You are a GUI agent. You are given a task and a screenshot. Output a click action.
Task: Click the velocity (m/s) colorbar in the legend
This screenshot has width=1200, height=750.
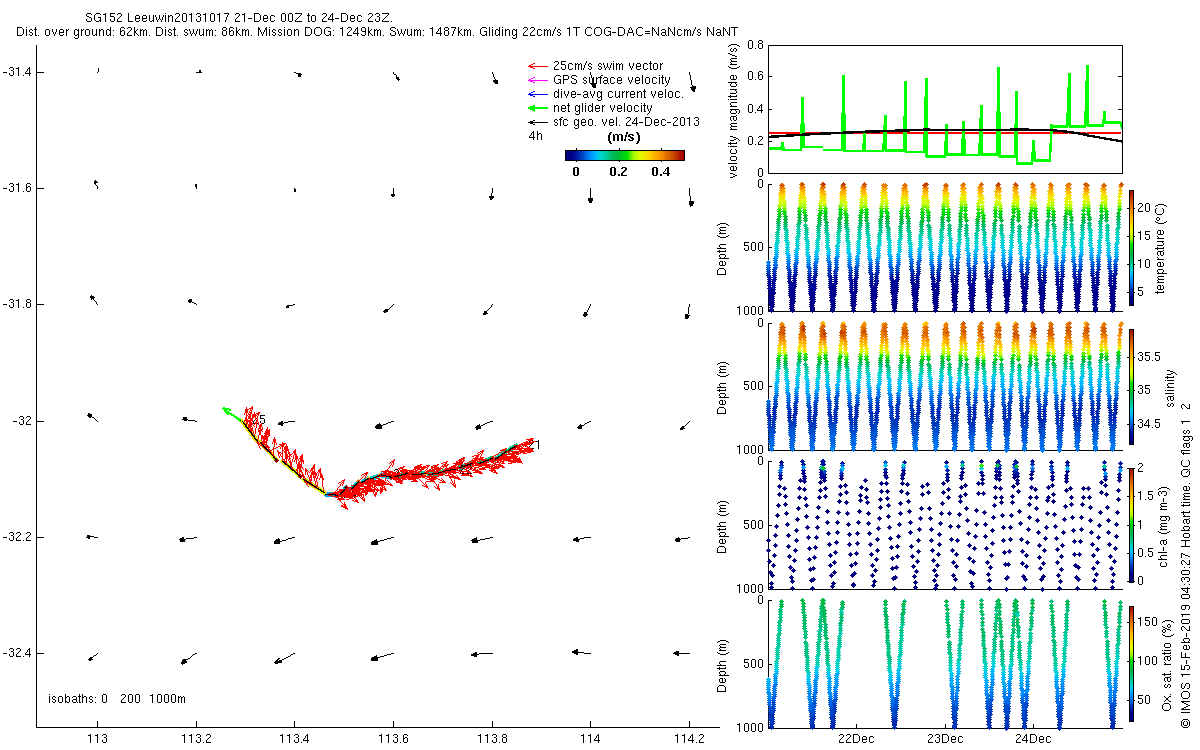pos(624,155)
